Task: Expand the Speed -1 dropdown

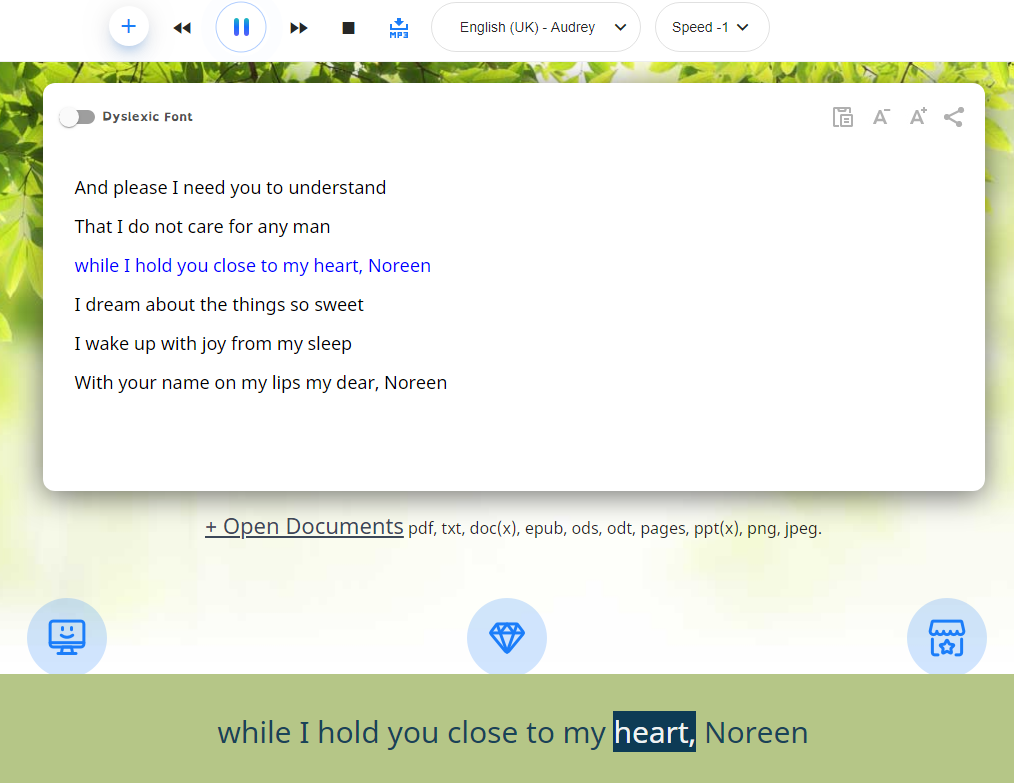Action: [x=711, y=27]
